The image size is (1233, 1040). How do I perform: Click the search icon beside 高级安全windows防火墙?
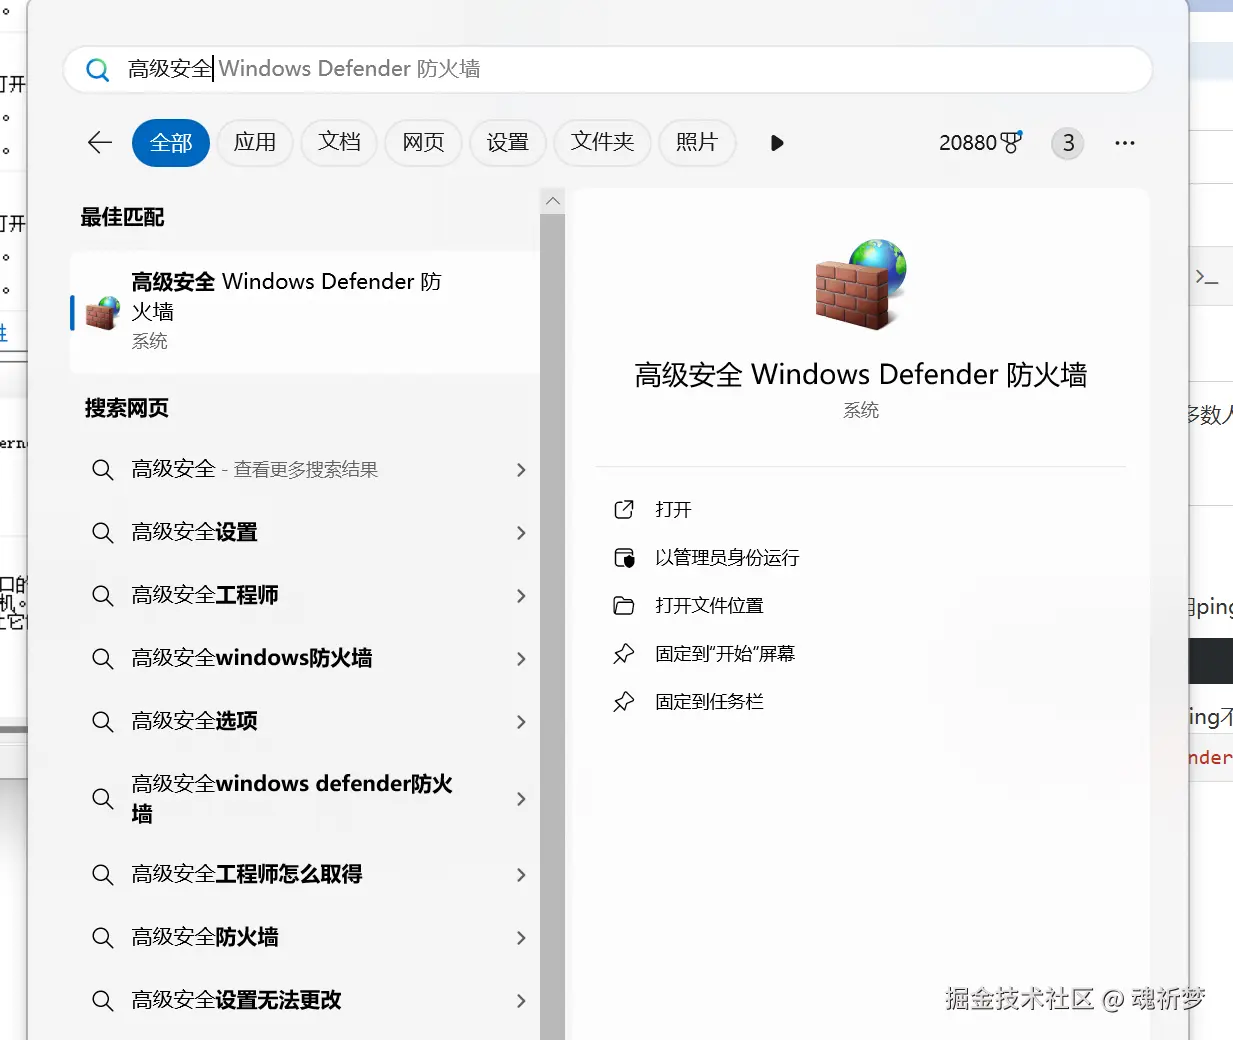(103, 659)
